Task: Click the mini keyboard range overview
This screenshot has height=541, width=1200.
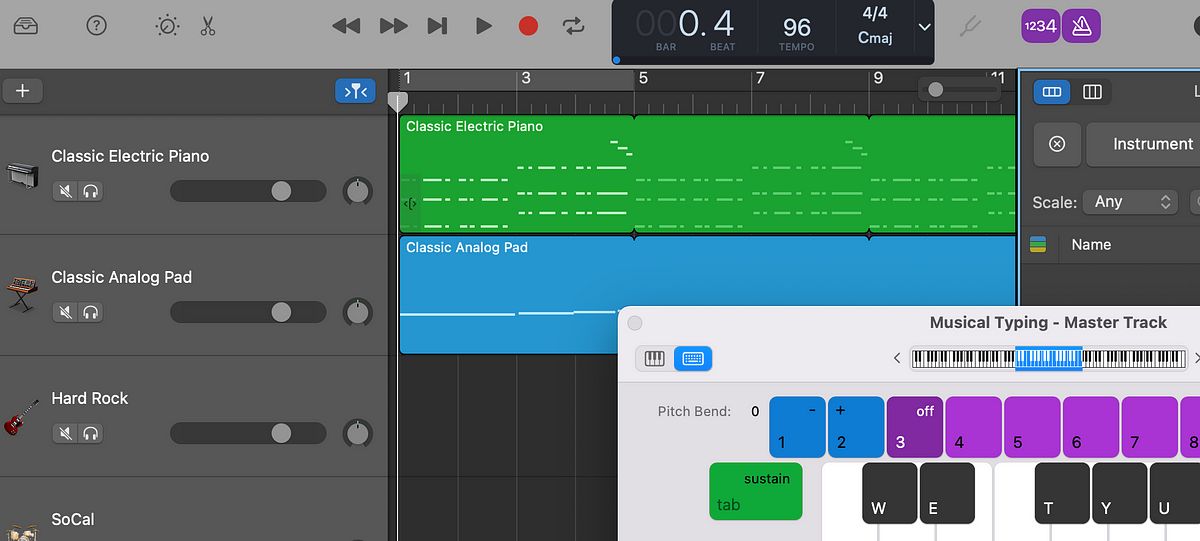Action: (x=1049, y=358)
